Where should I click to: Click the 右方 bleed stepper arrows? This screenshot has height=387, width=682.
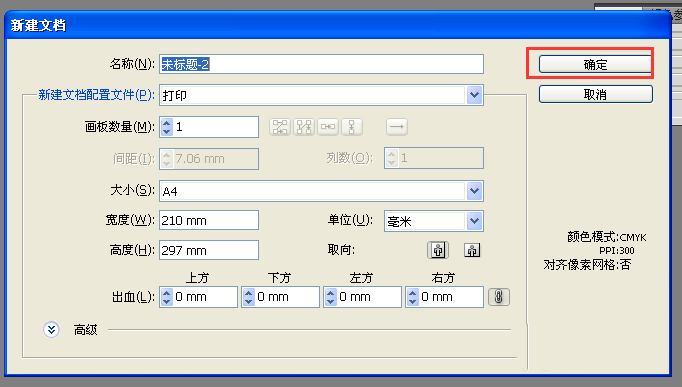coord(412,297)
